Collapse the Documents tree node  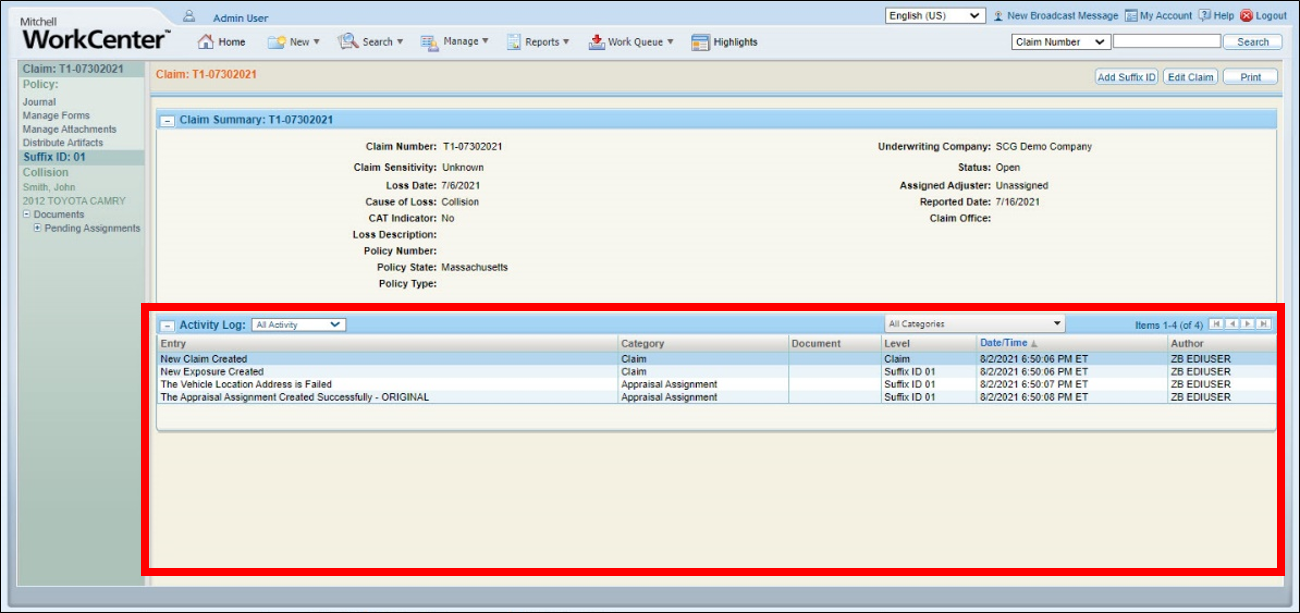[26, 215]
